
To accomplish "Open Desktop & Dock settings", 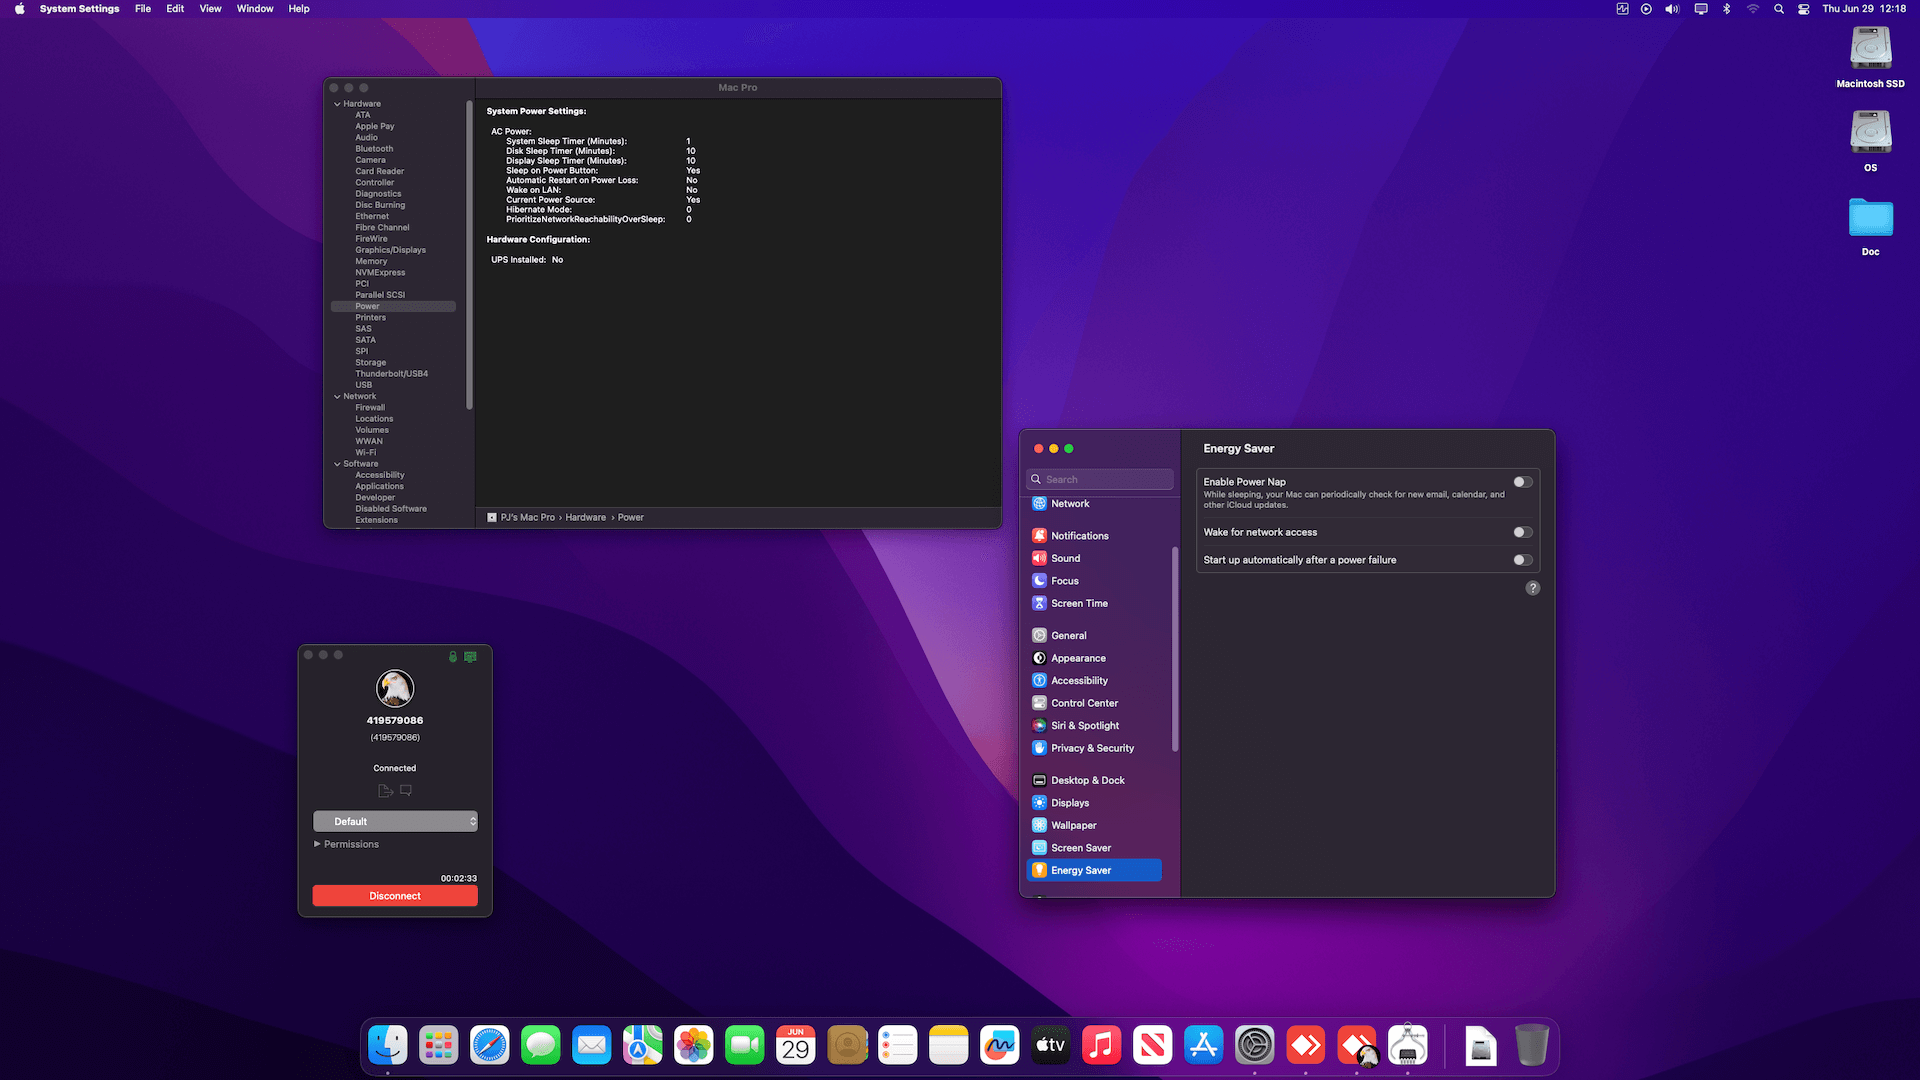I will 1094,781.
